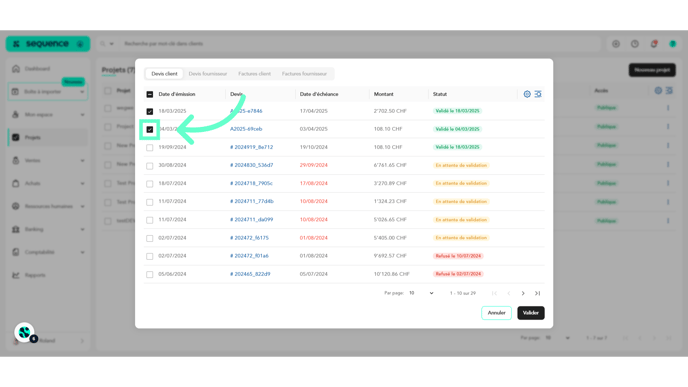Click the circular icon inside Sequence header
The height and width of the screenshot is (387, 688).
(x=80, y=44)
